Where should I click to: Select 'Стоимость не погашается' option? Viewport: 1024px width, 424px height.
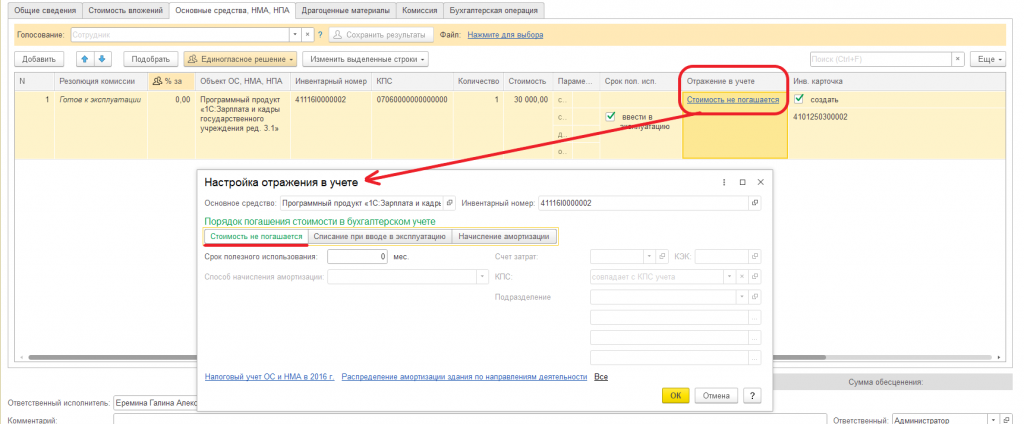coord(256,236)
